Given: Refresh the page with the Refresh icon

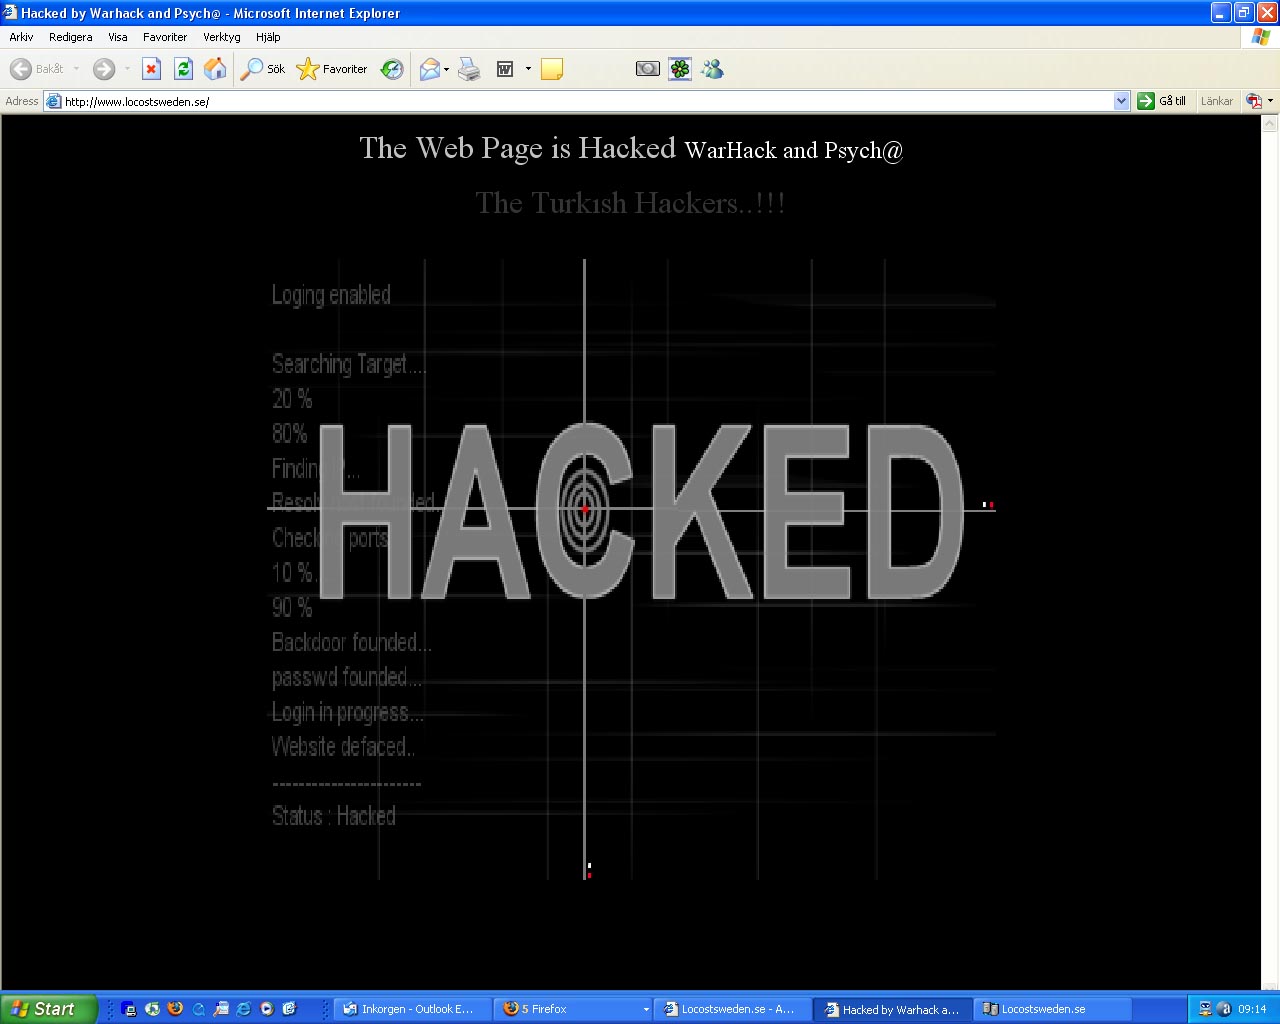Looking at the screenshot, I should [x=183, y=69].
